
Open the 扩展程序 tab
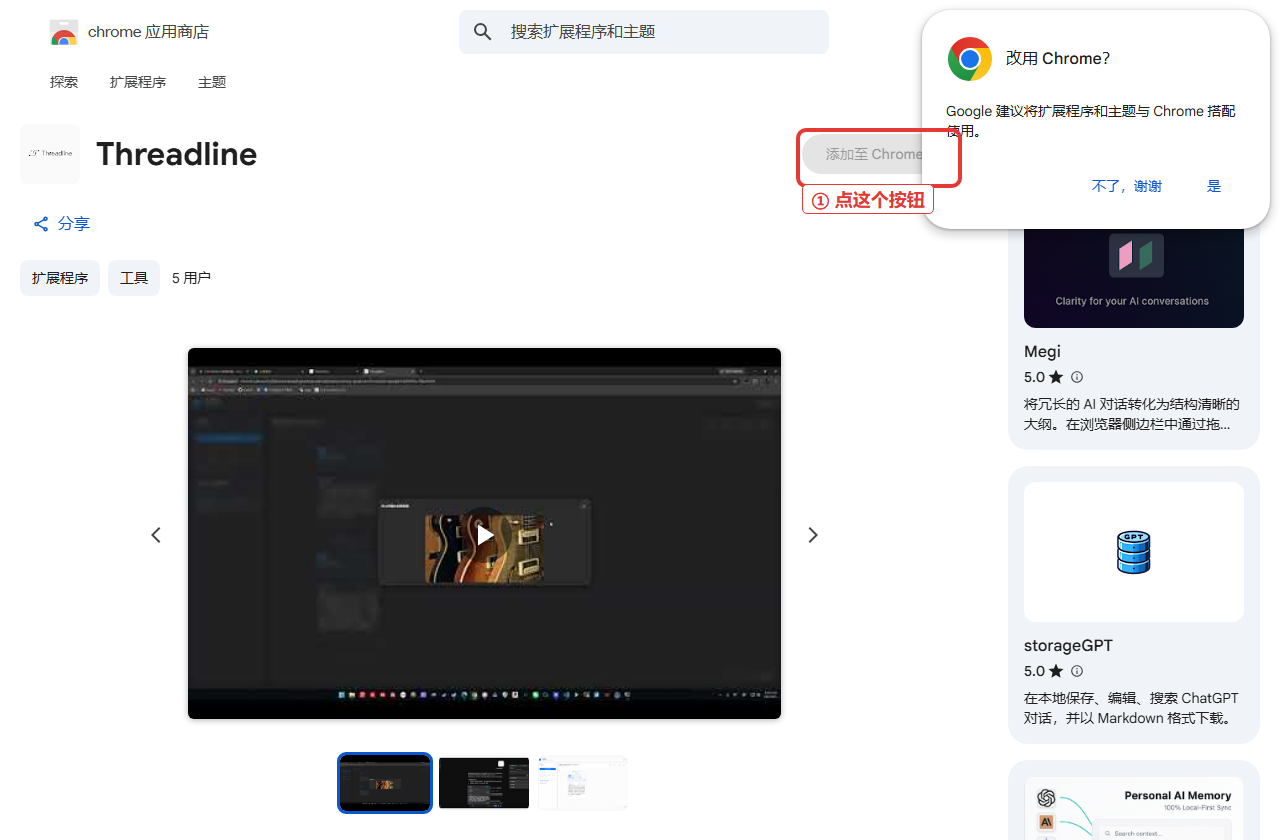[138, 82]
